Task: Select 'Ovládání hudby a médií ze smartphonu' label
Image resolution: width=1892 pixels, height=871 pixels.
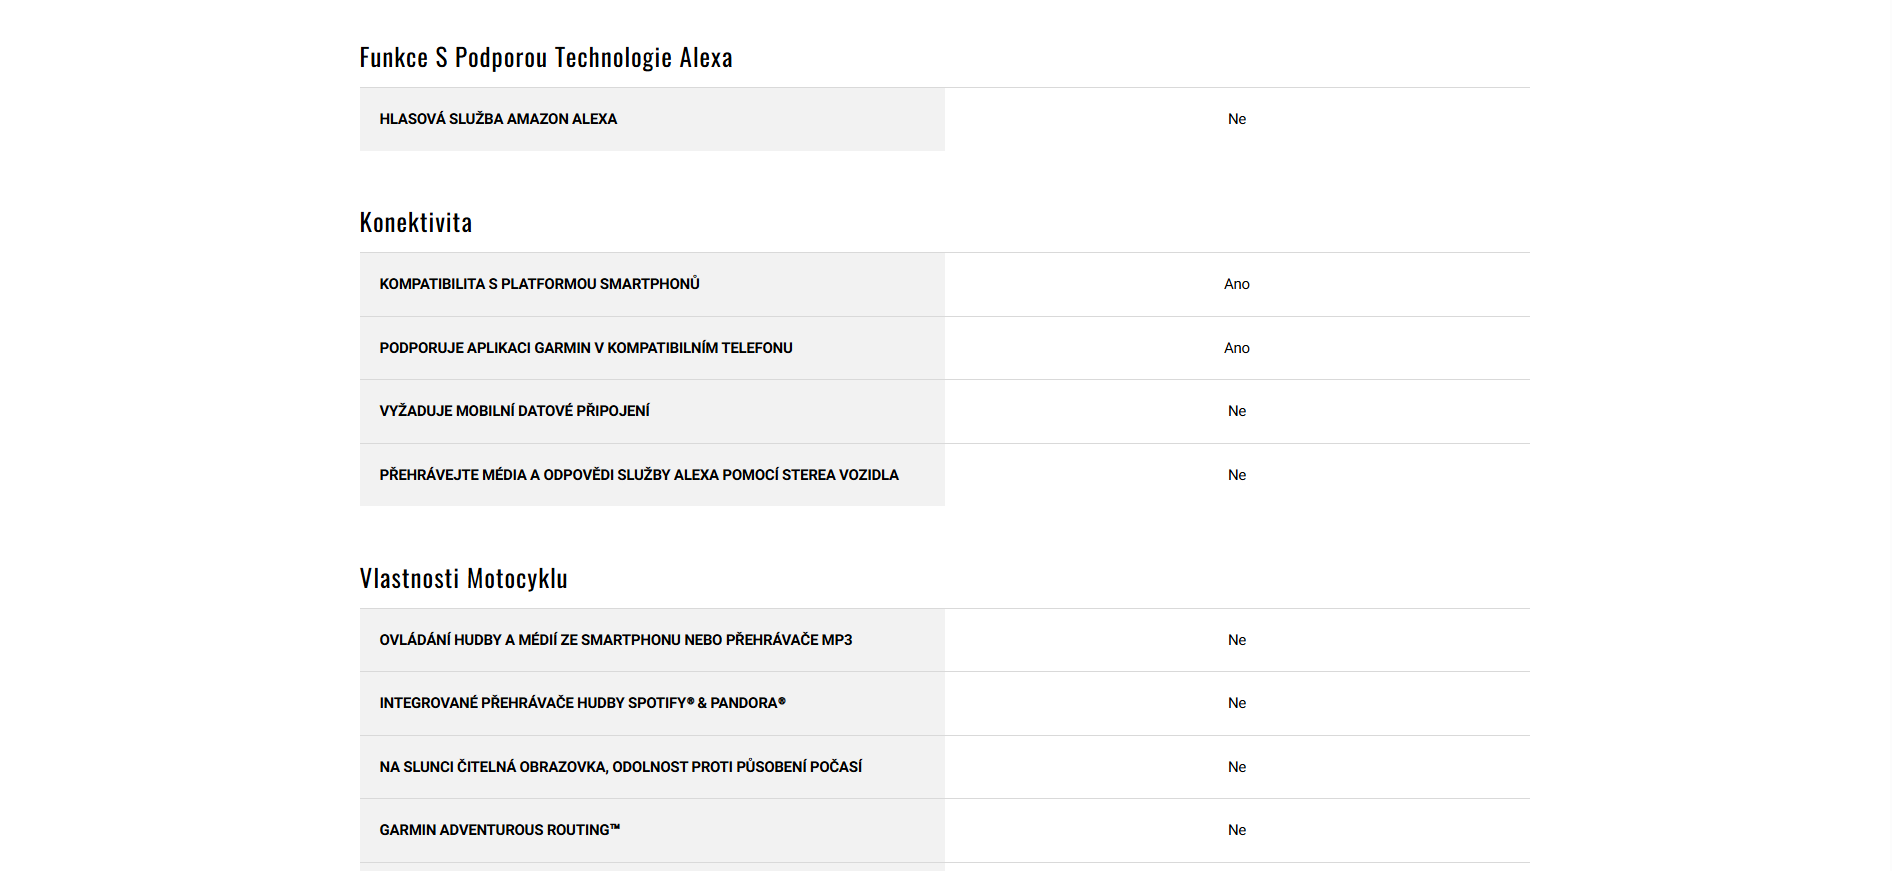Action: coord(616,640)
